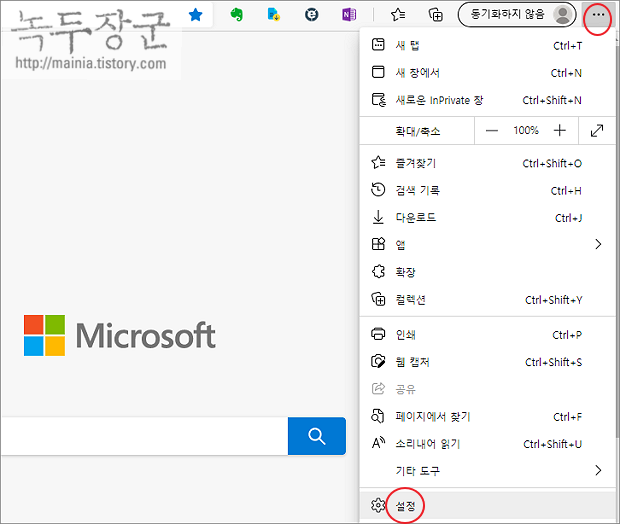Viewport: 620px width, 524px height.
Task: Open the three-dot Settings and more menu
Action: click(x=598, y=15)
